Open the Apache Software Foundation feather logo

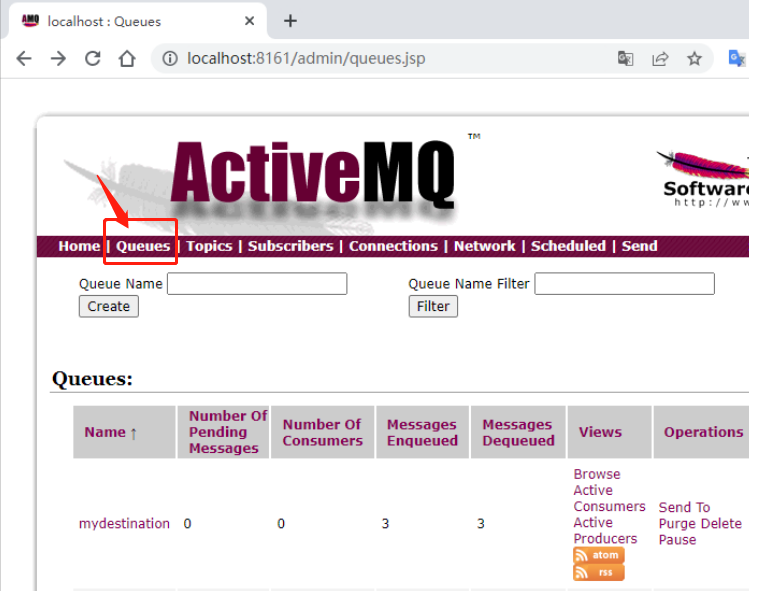click(704, 178)
